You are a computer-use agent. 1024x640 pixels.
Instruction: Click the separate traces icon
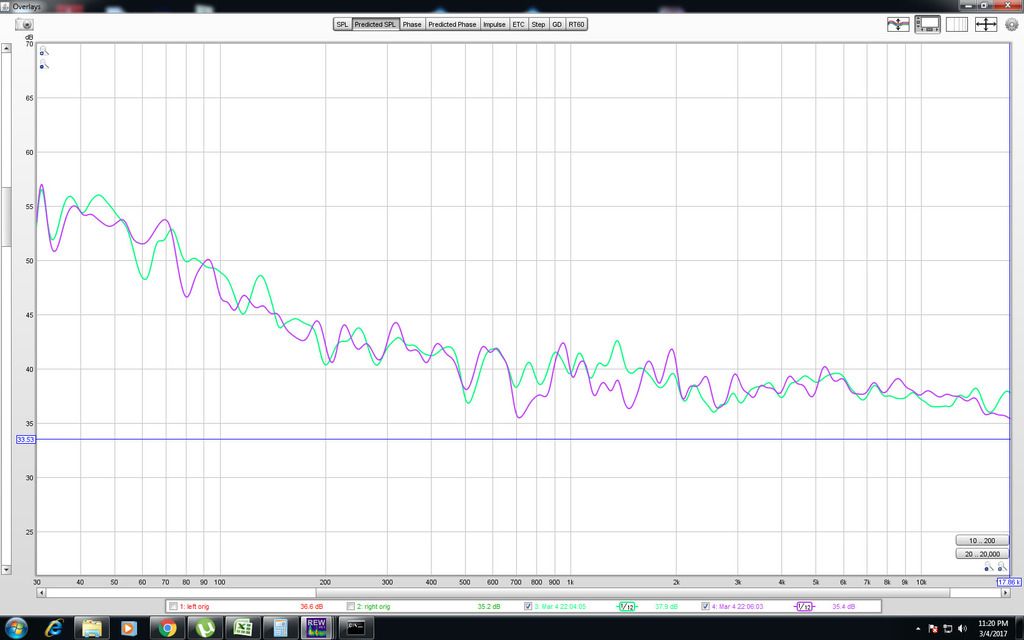898,24
